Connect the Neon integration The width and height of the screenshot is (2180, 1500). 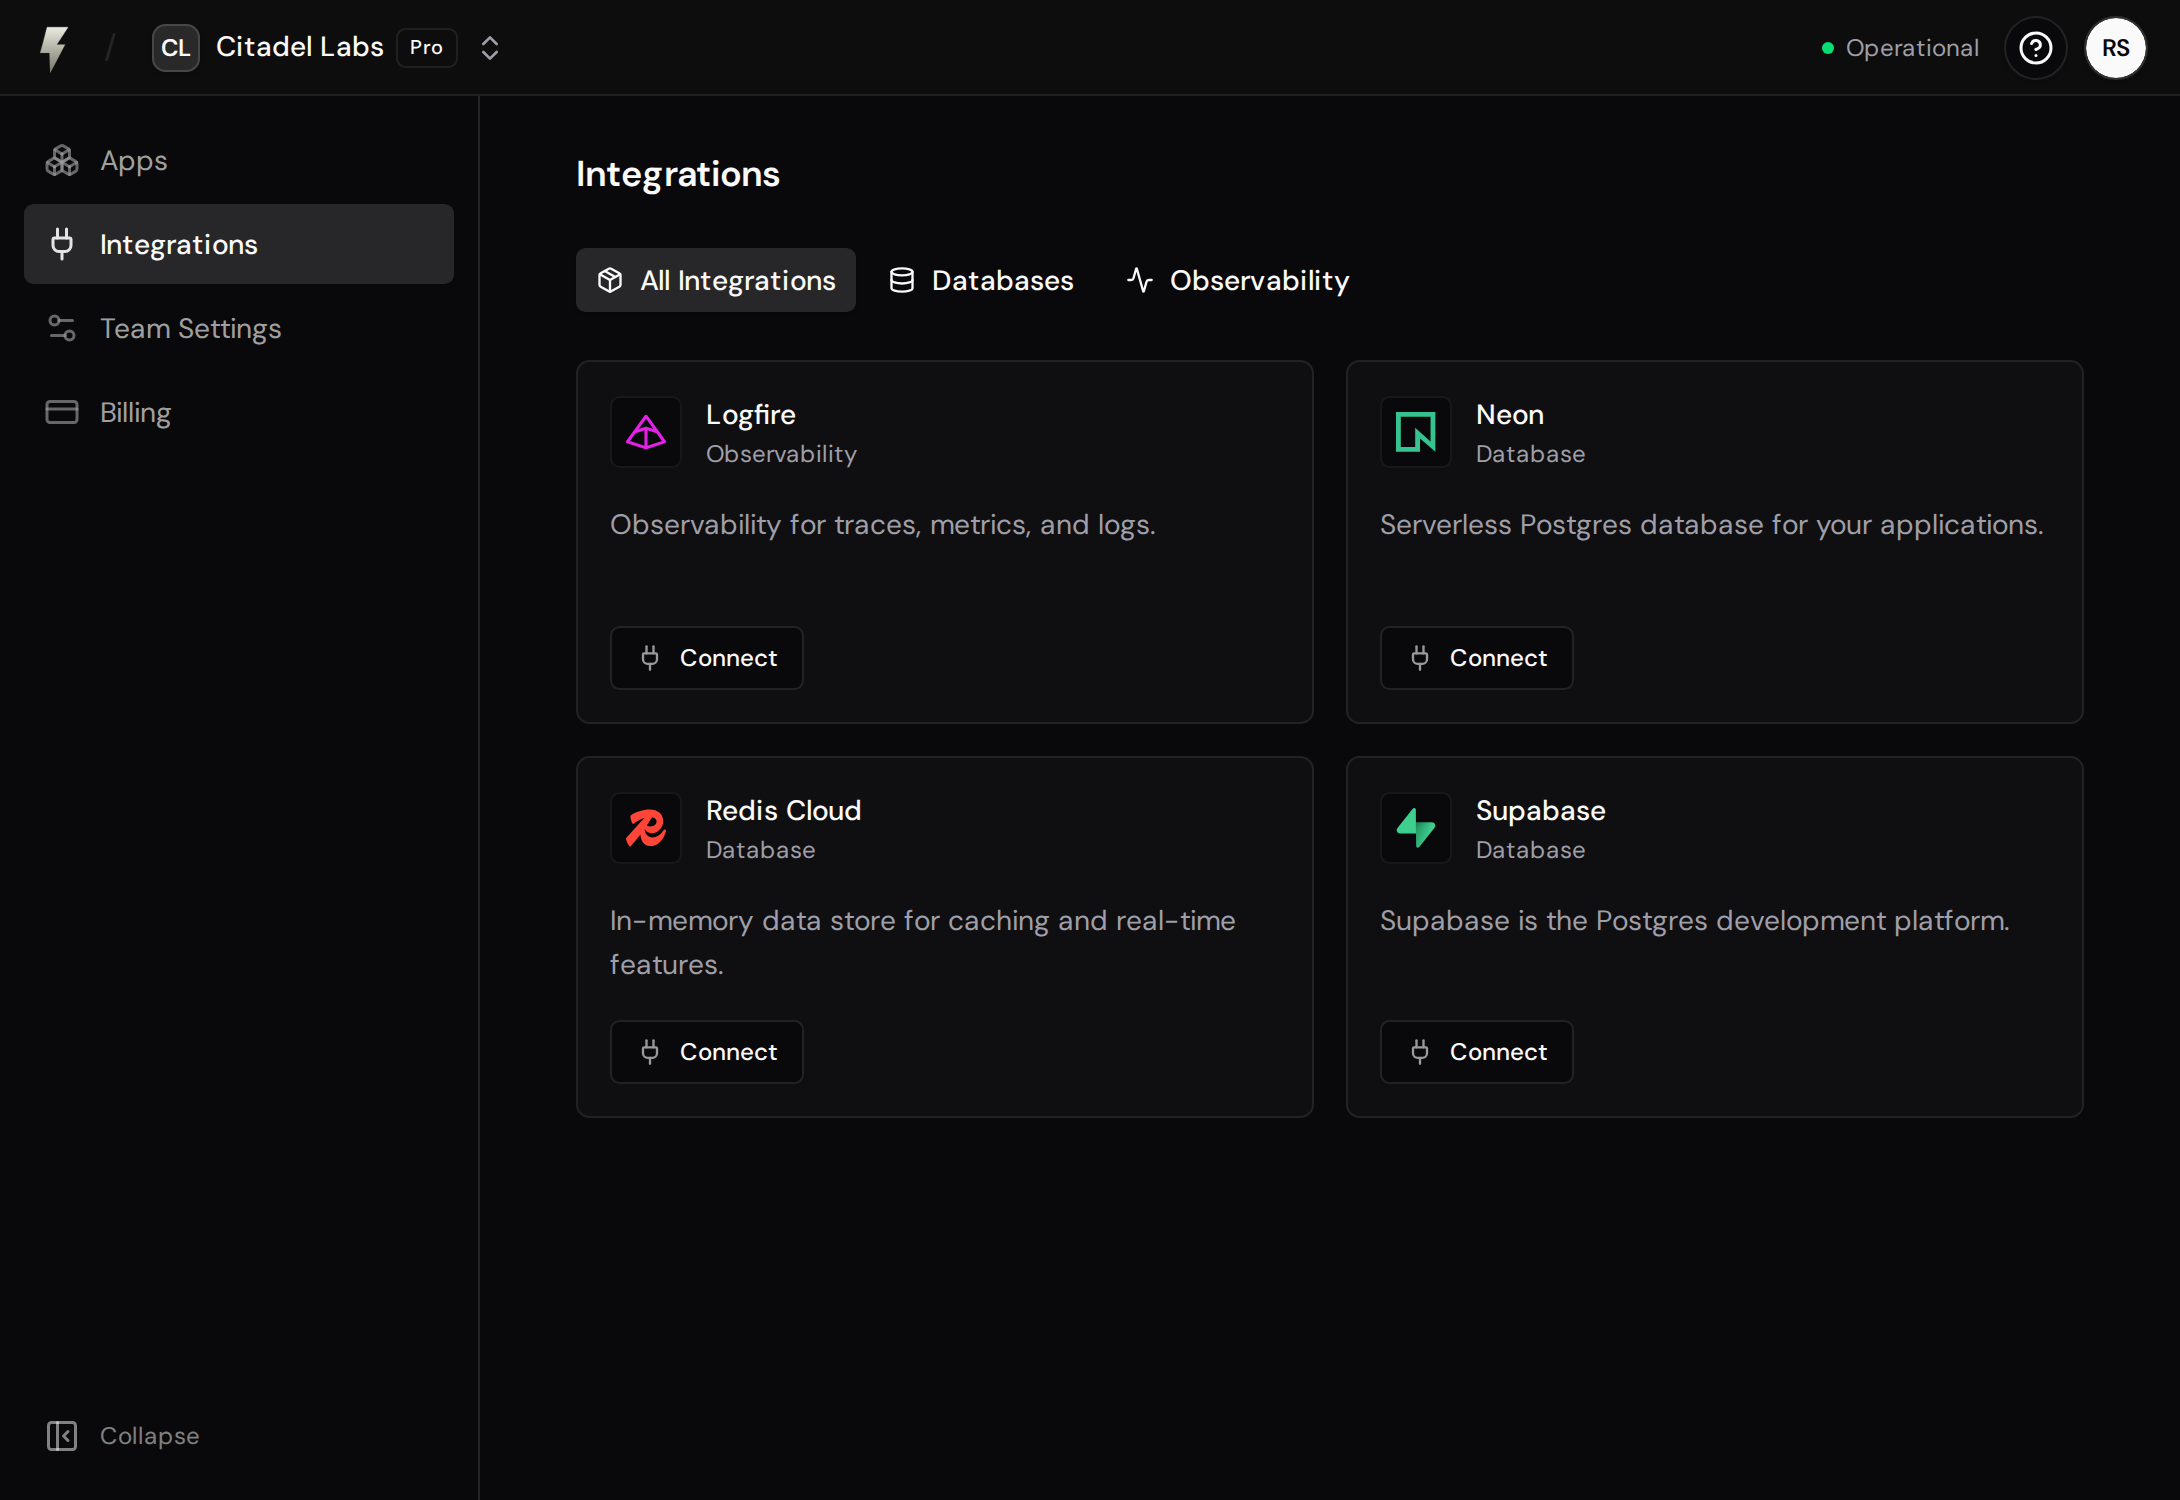click(x=1477, y=658)
